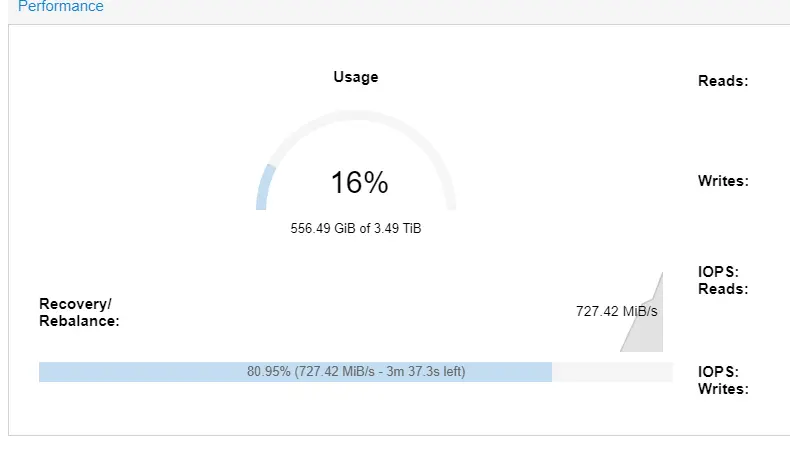Click the IOPS Reads label
This screenshot has width=790, height=450.
point(723,280)
